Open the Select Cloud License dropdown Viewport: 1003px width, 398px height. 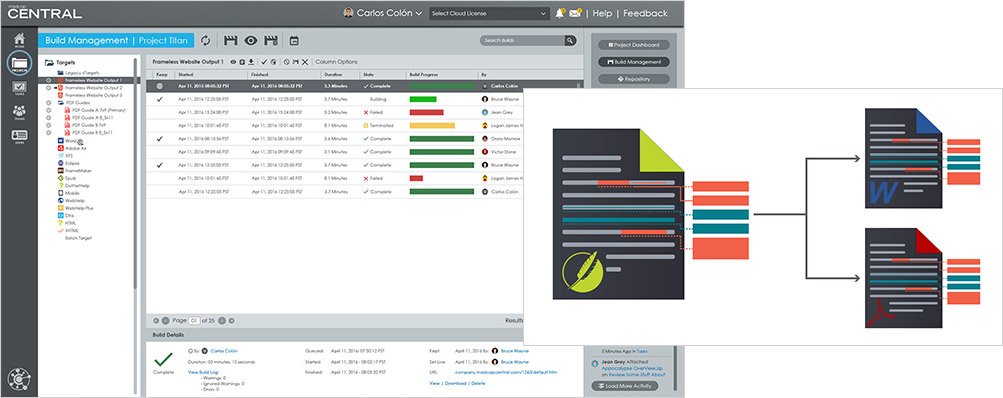[x=489, y=13]
